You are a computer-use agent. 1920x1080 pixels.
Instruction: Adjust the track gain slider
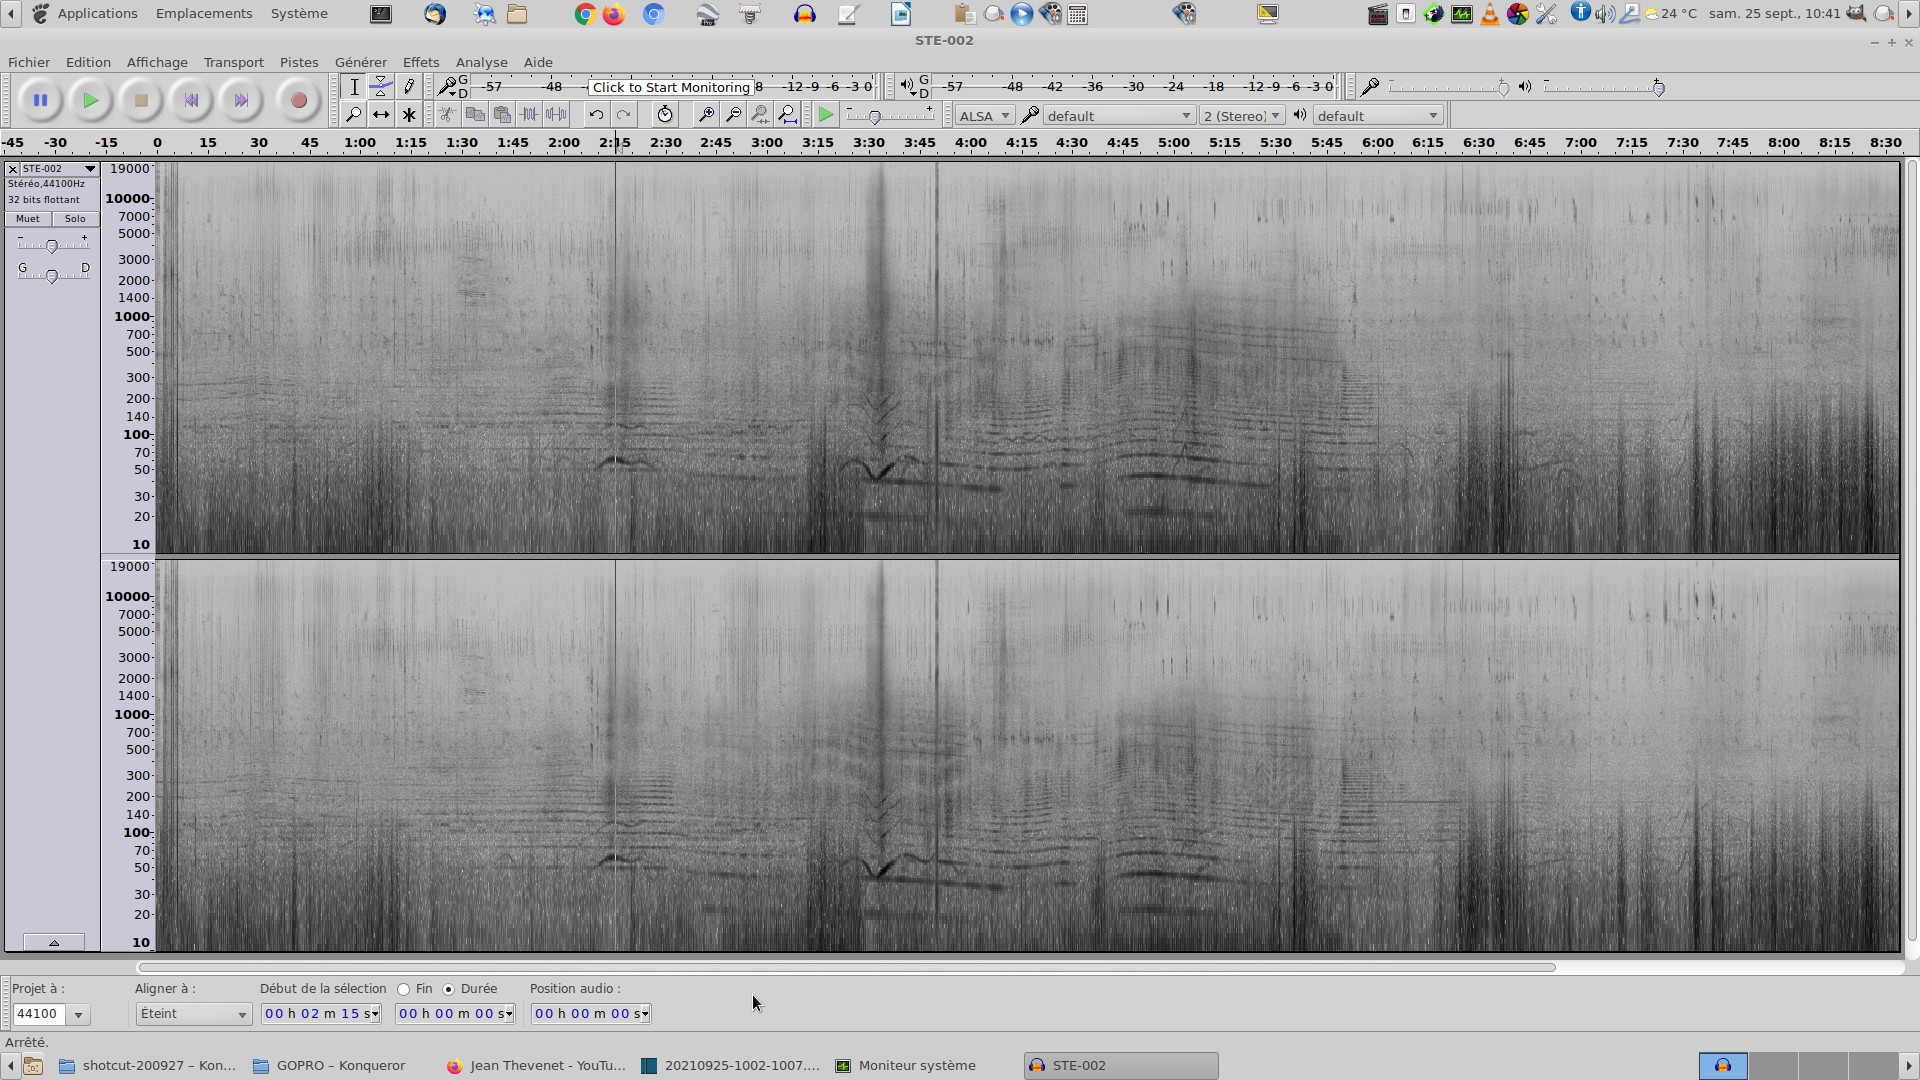pyautogui.click(x=52, y=245)
